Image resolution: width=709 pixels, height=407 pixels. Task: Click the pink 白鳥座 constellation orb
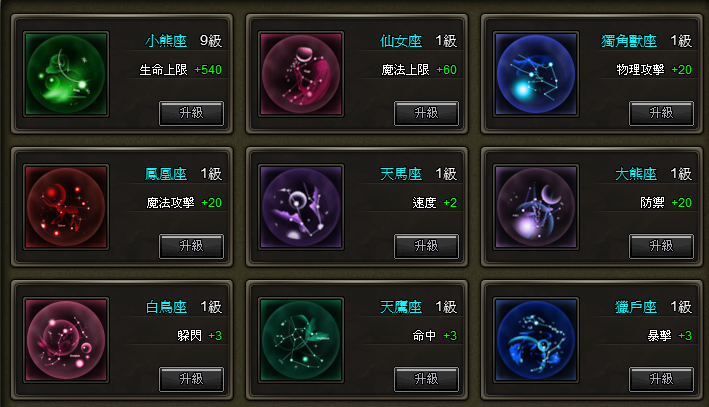click(x=66, y=340)
